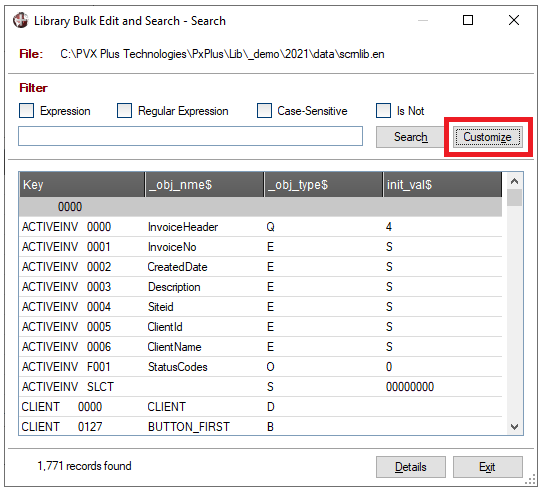Maximize the Library Bulk Edit window
Screen dimensions: 543x492
tap(468, 20)
